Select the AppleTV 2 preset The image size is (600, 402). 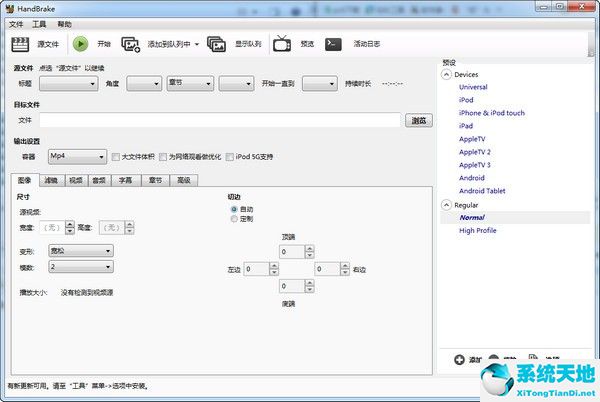pos(474,152)
